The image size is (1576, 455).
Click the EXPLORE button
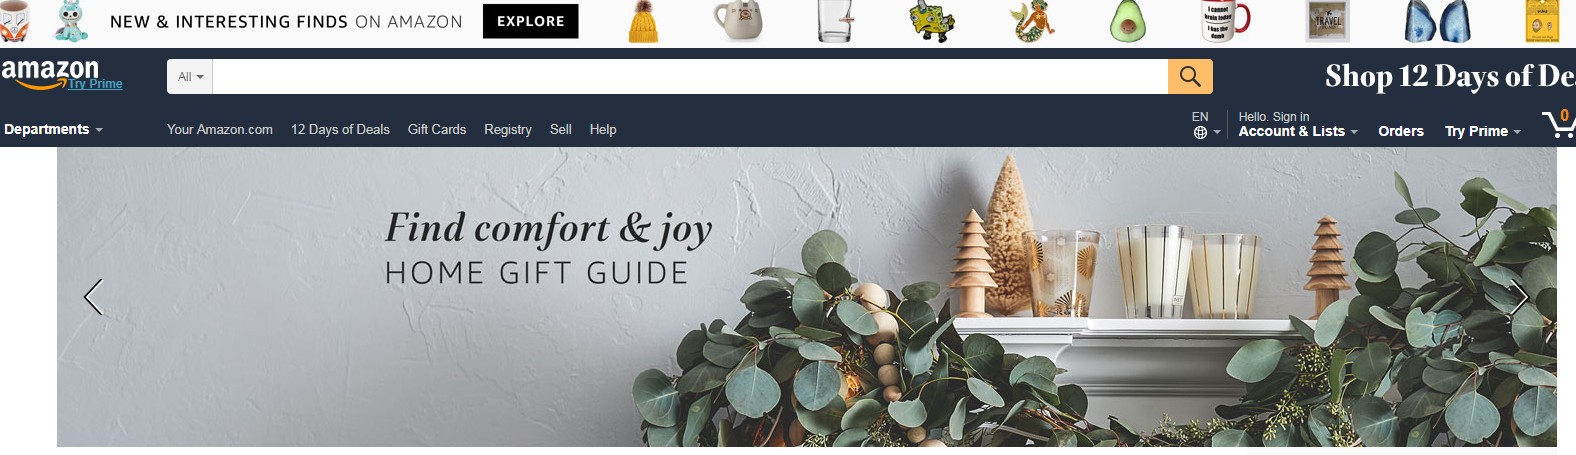[531, 21]
